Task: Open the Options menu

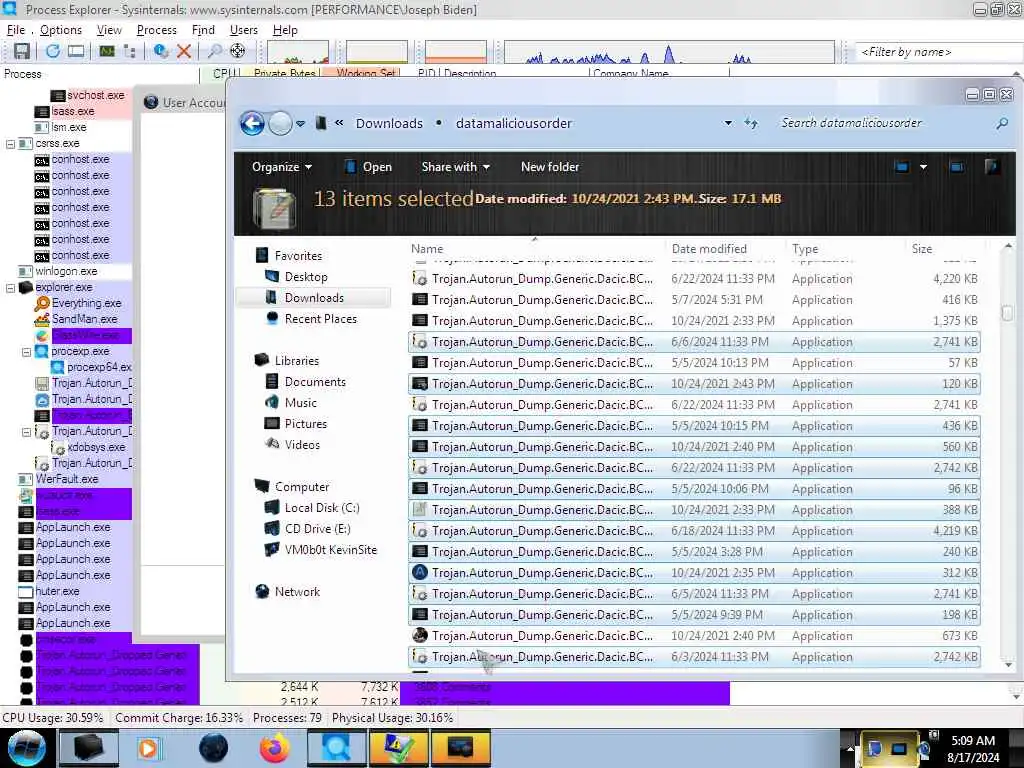Action: click(61, 30)
